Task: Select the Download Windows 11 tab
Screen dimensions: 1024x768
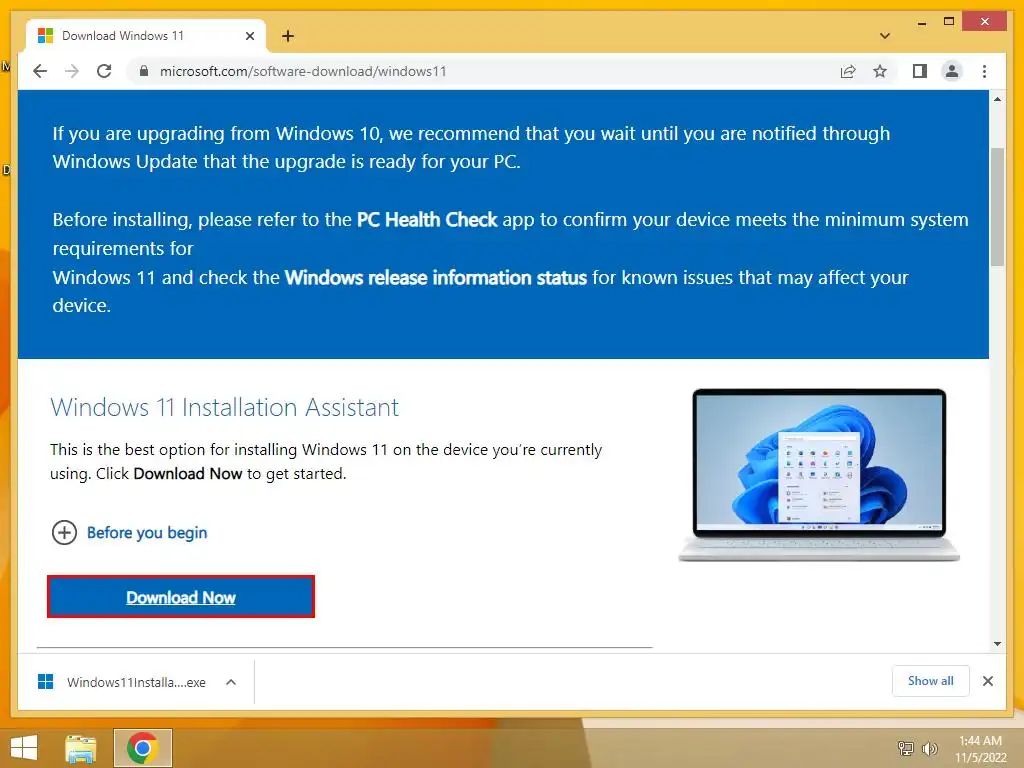Action: click(146, 36)
